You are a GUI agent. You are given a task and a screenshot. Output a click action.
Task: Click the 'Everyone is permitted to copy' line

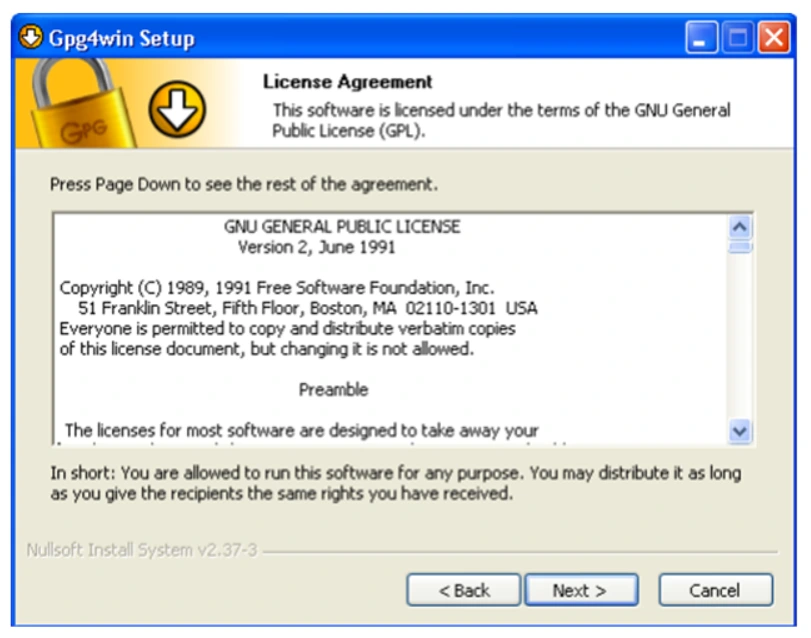287,329
